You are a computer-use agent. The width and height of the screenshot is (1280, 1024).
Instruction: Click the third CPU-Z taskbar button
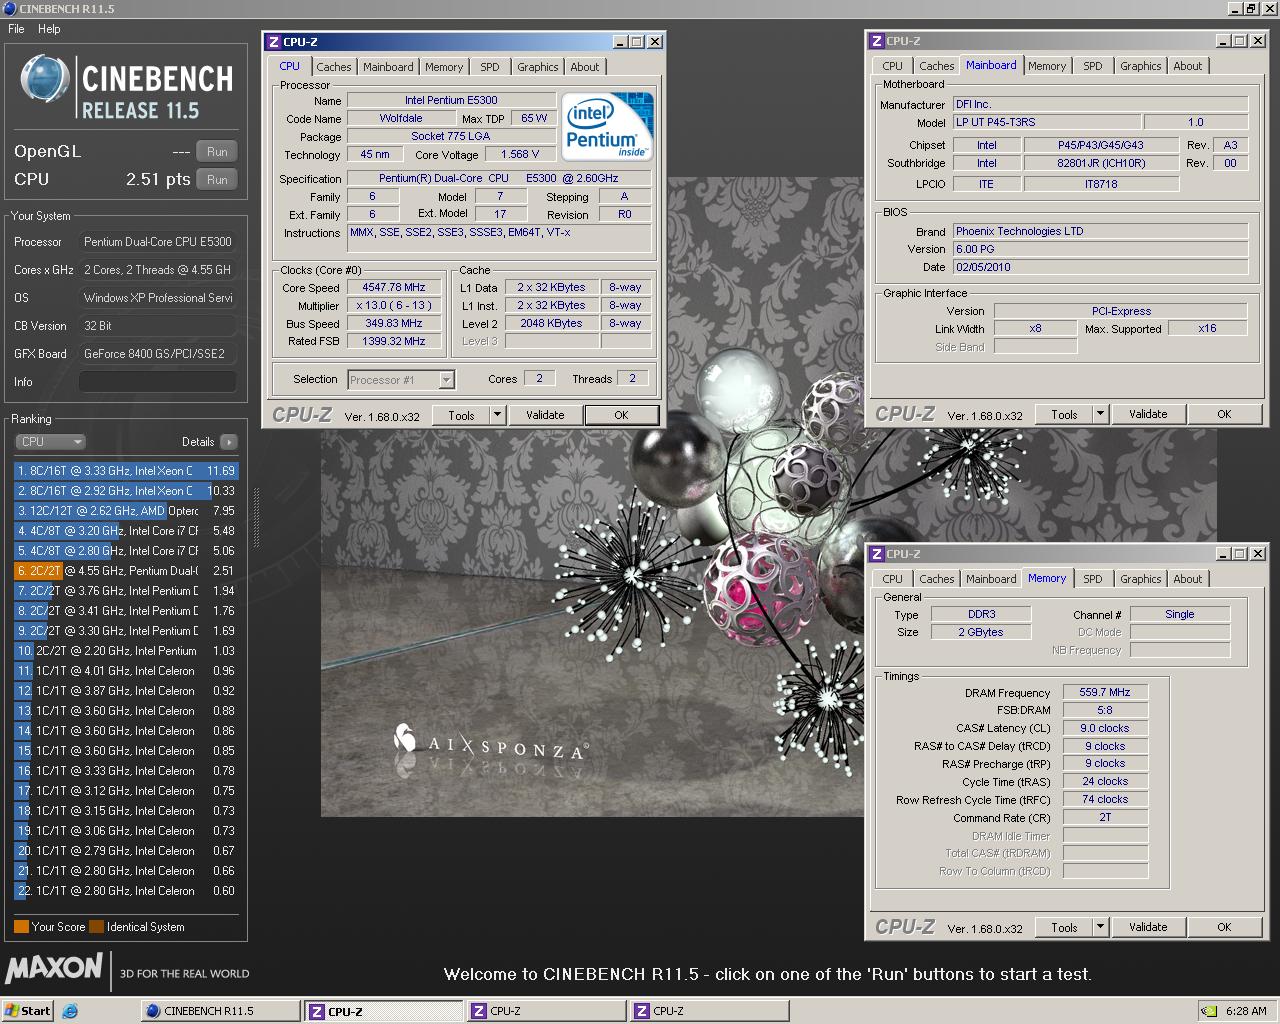(x=709, y=1011)
